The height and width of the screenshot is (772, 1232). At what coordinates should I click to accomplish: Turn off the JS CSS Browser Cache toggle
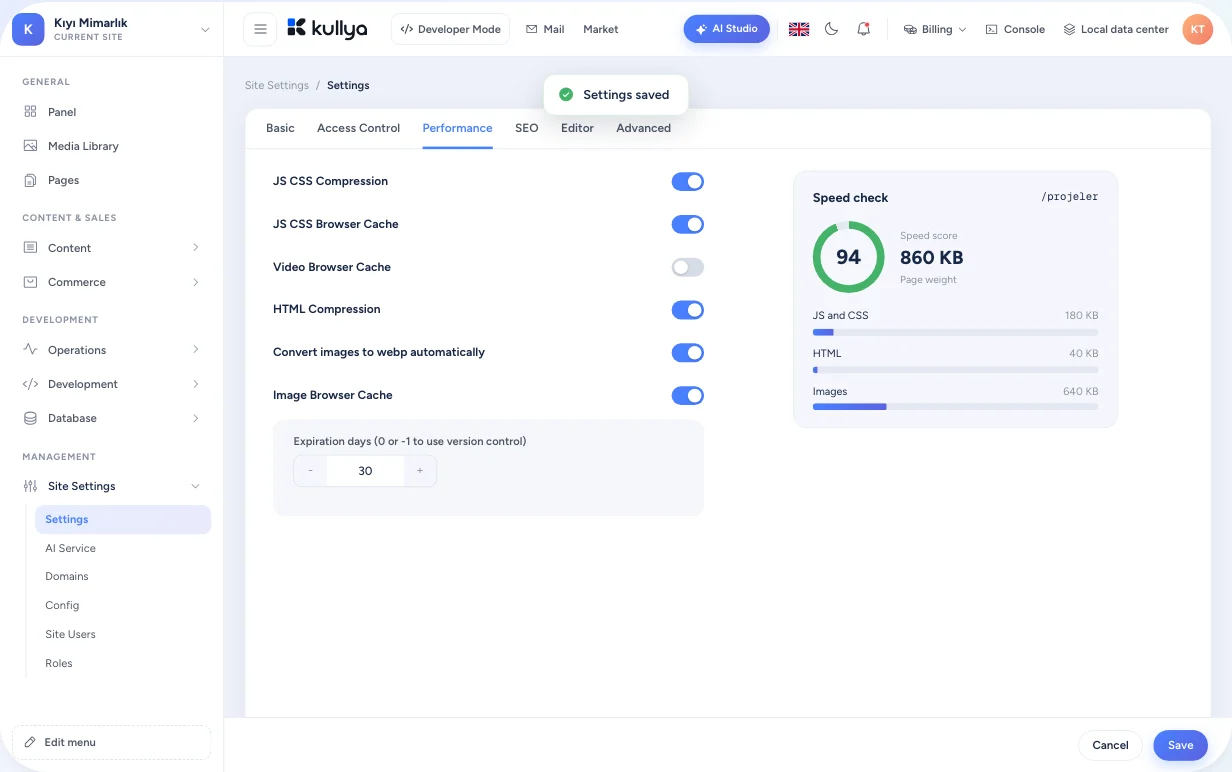[687, 224]
